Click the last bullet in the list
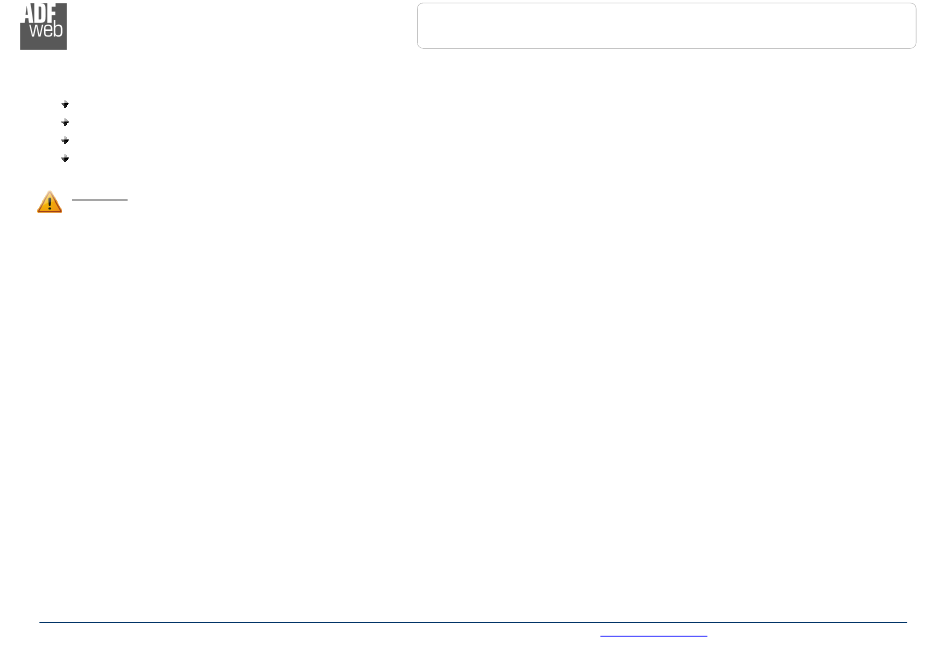 [x=65, y=159]
